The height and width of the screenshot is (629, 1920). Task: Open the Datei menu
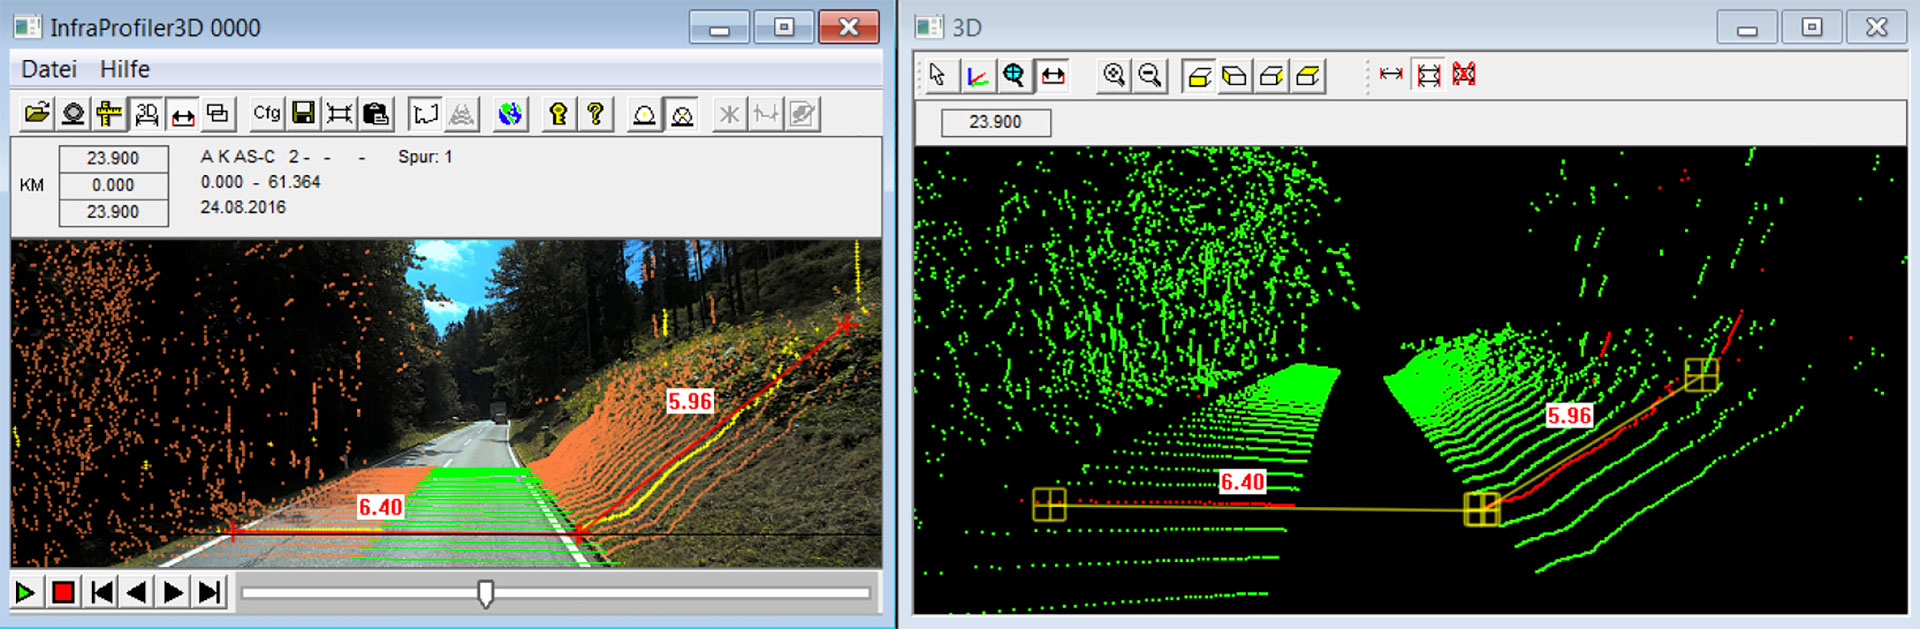click(x=49, y=69)
